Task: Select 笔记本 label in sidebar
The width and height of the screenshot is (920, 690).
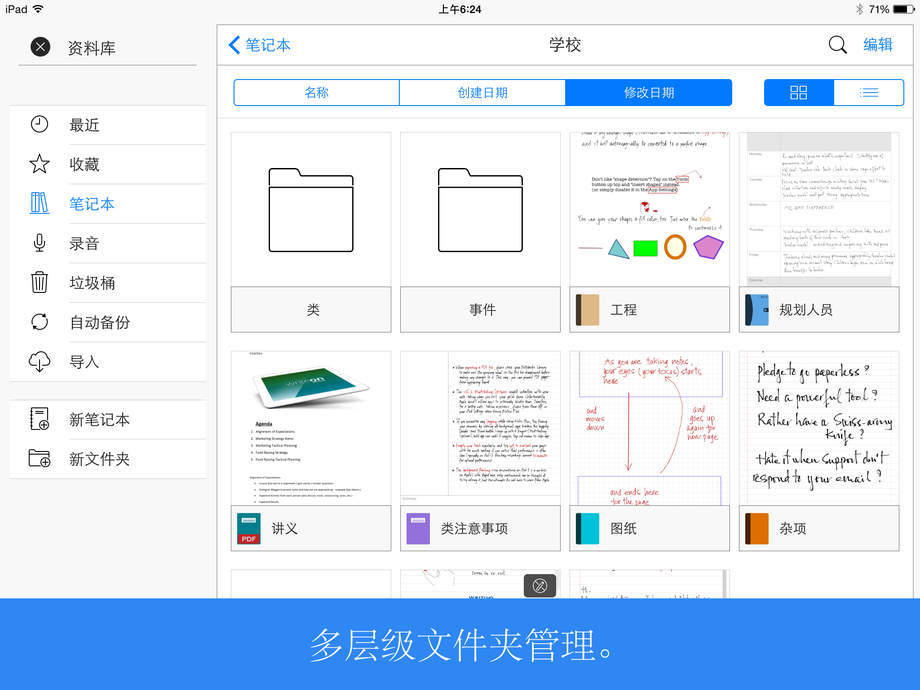Action: tap(92, 204)
